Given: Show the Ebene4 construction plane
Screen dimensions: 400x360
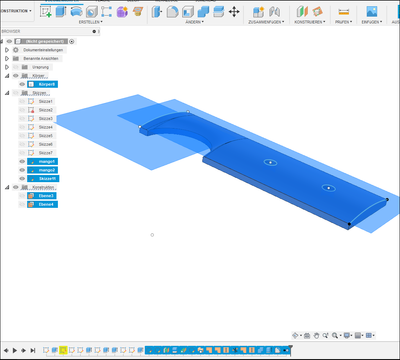Looking at the screenshot, I should click(22, 204).
